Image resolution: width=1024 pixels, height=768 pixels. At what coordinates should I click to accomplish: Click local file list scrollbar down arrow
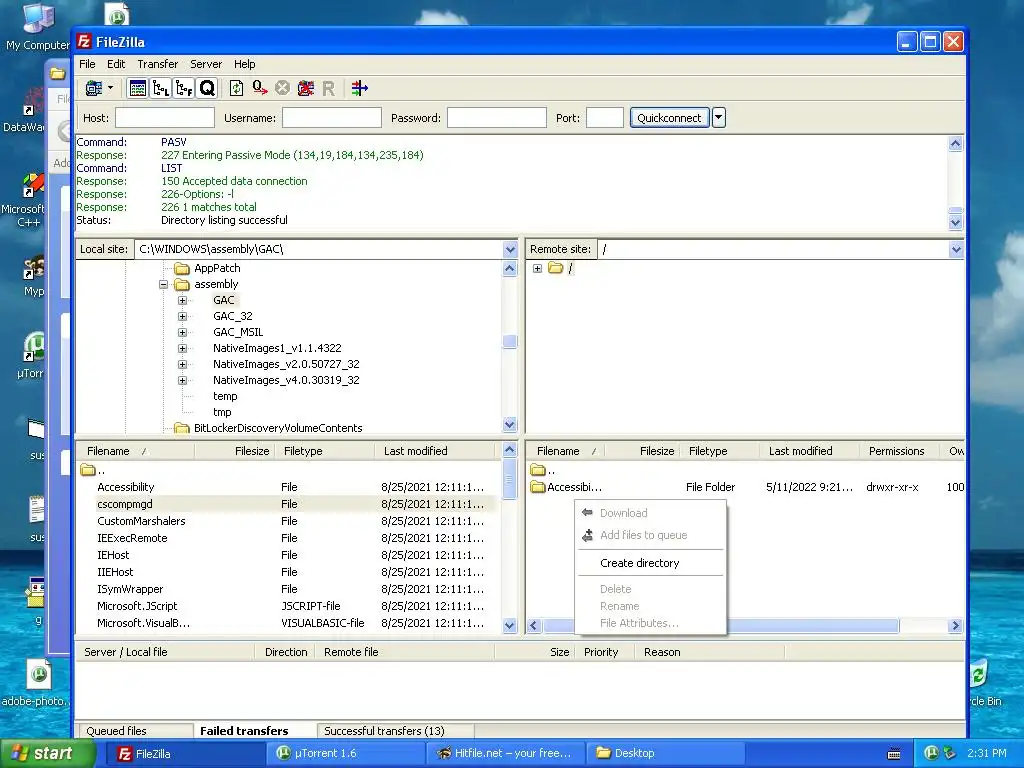tap(510, 626)
